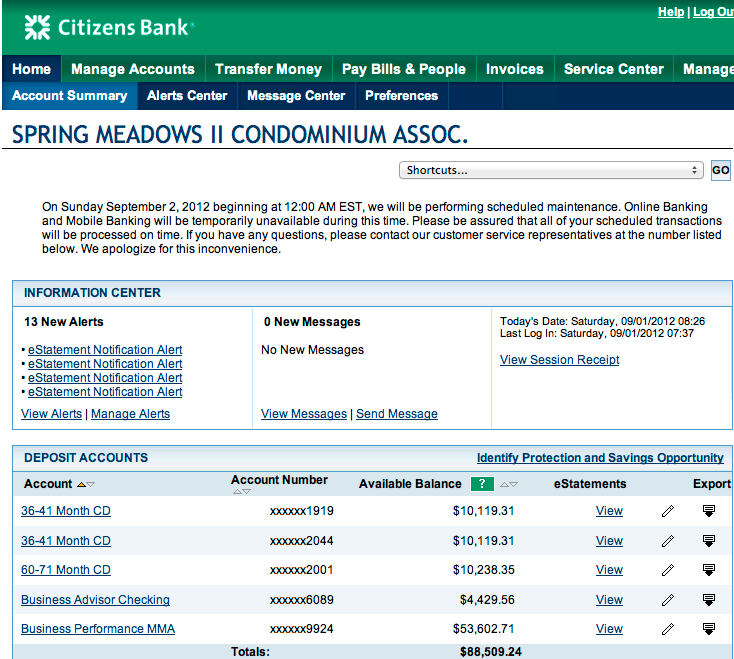Screen dimensions: 734x659
Task: Export icon for account xxxxxx1919
Action: [x=709, y=511]
